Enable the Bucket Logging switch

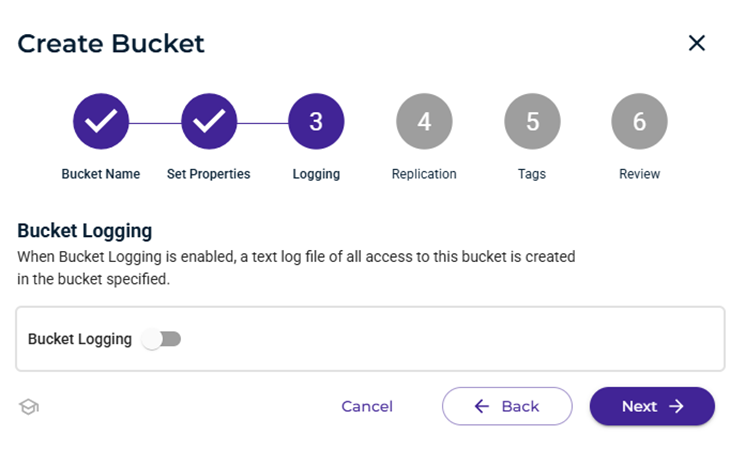pos(161,339)
